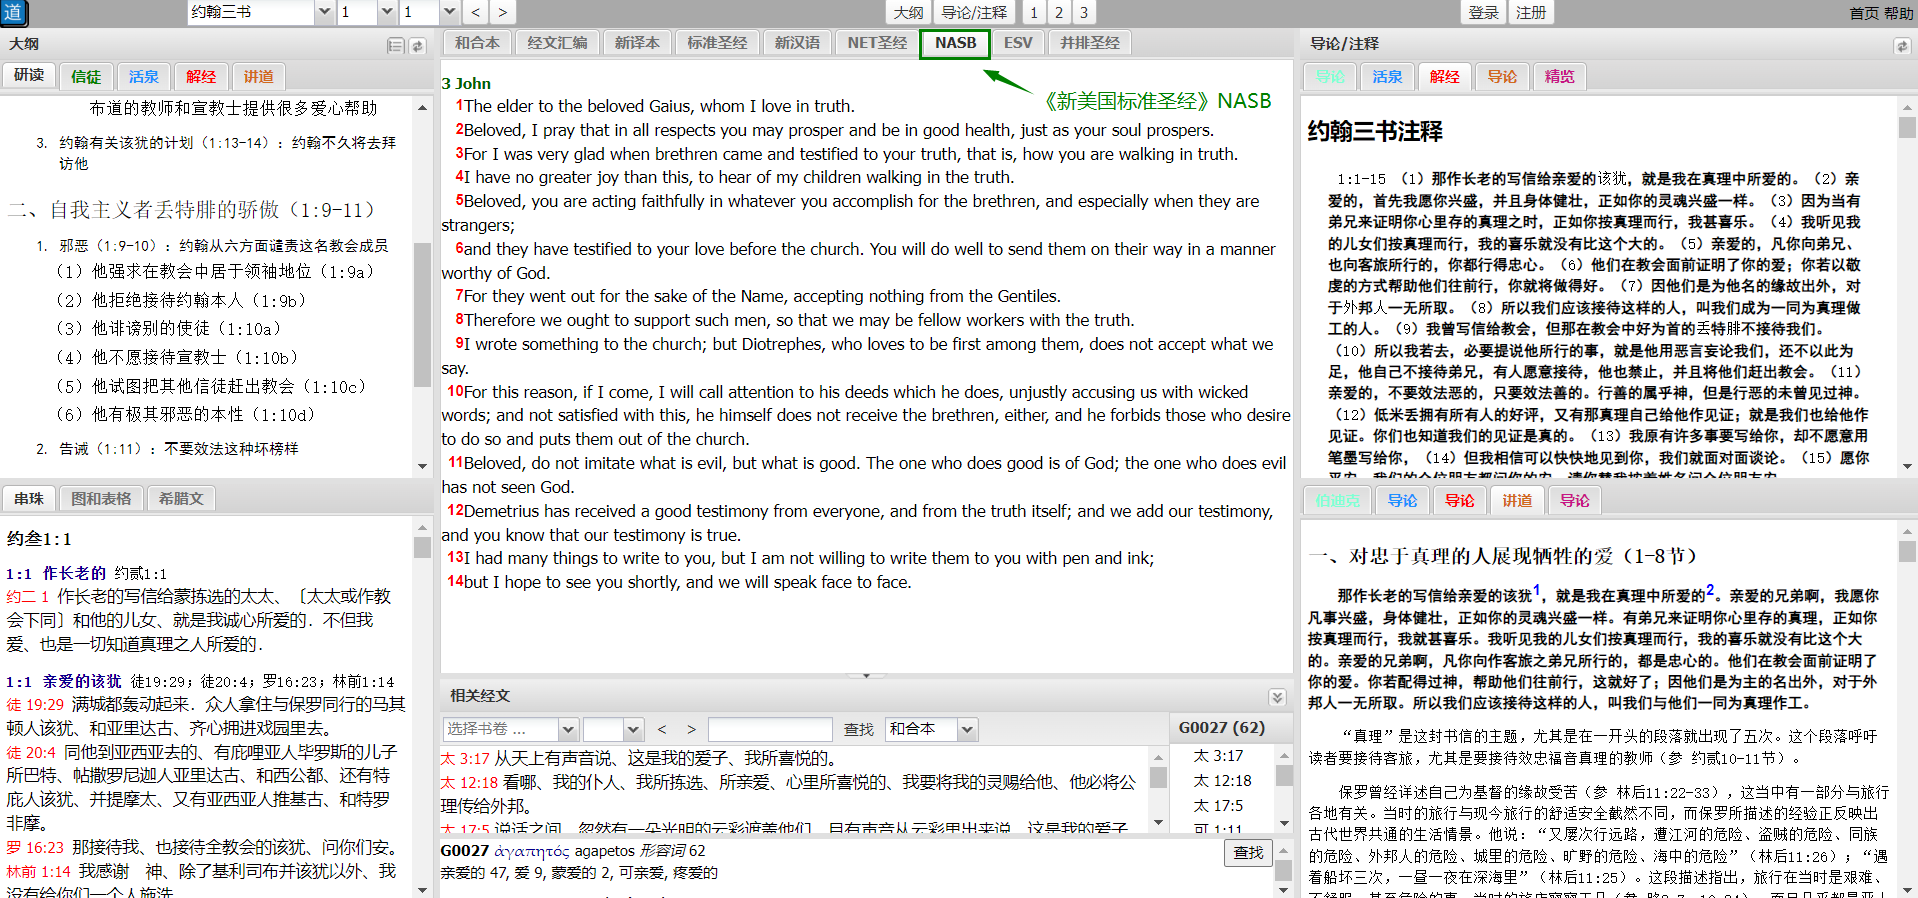Viewport: 1918px width, 898px height.
Task: Click the search text field in 相关经文
Action: (x=769, y=730)
